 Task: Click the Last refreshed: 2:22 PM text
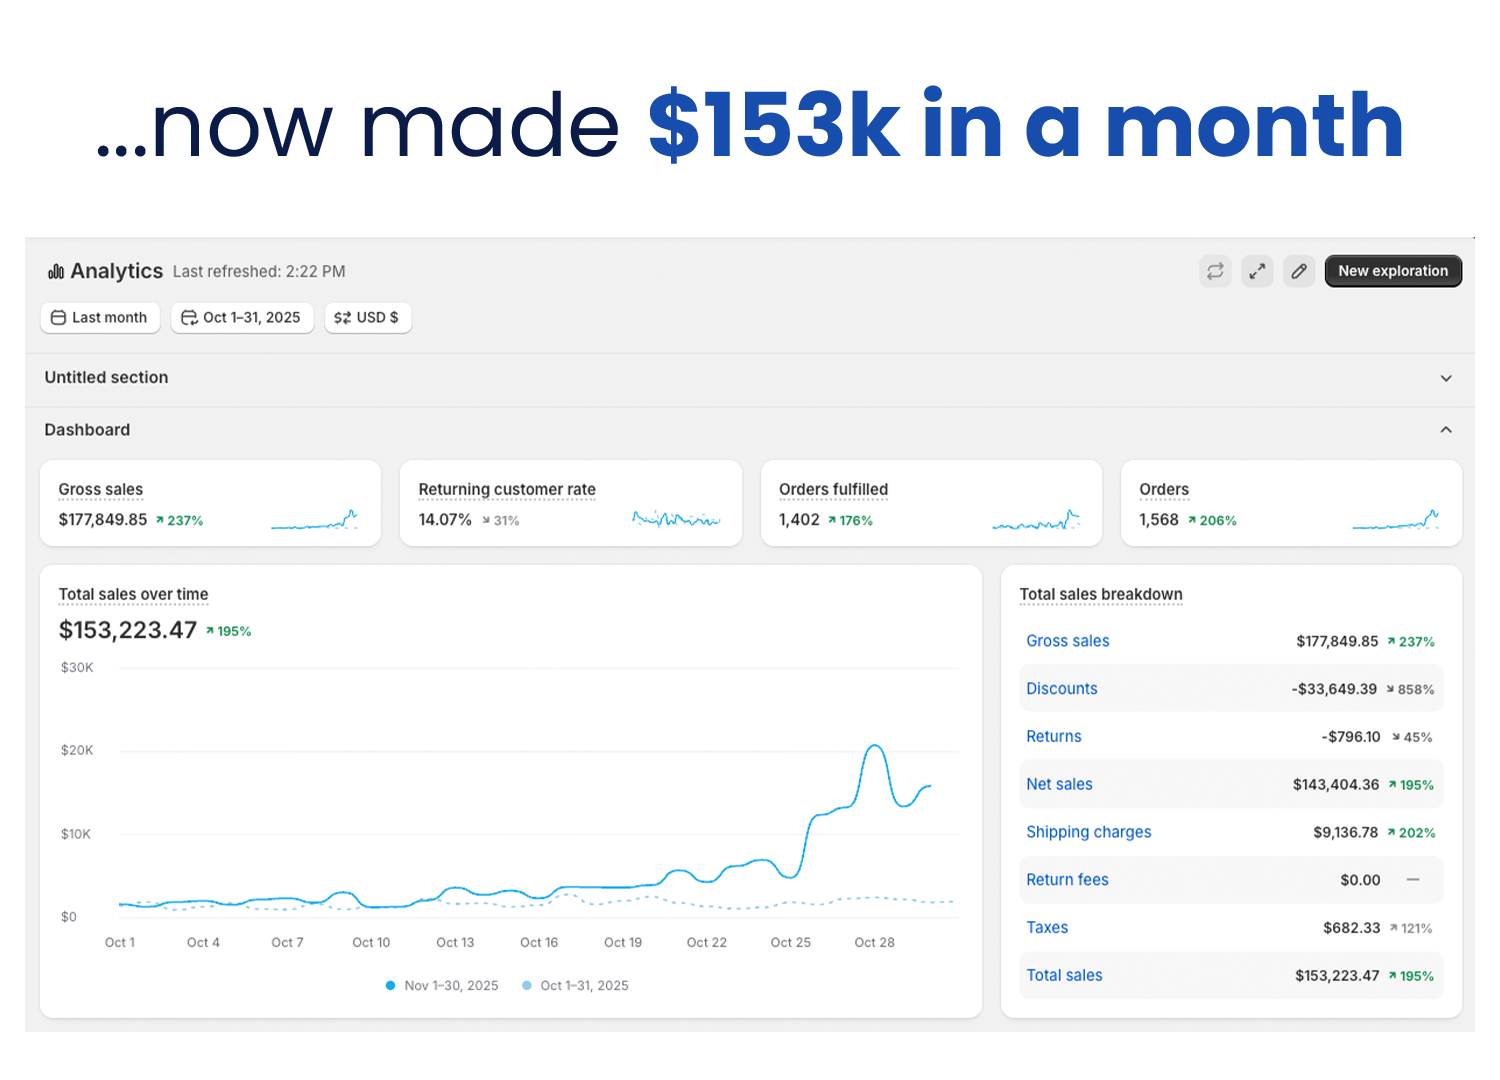(259, 272)
